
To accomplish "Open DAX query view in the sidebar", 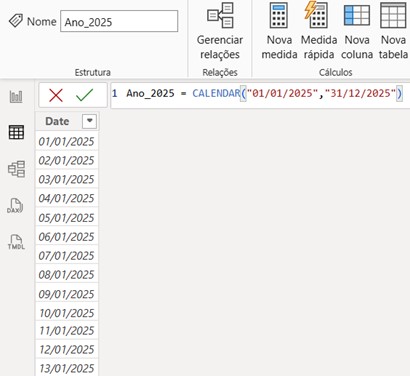I will click(x=15, y=206).
